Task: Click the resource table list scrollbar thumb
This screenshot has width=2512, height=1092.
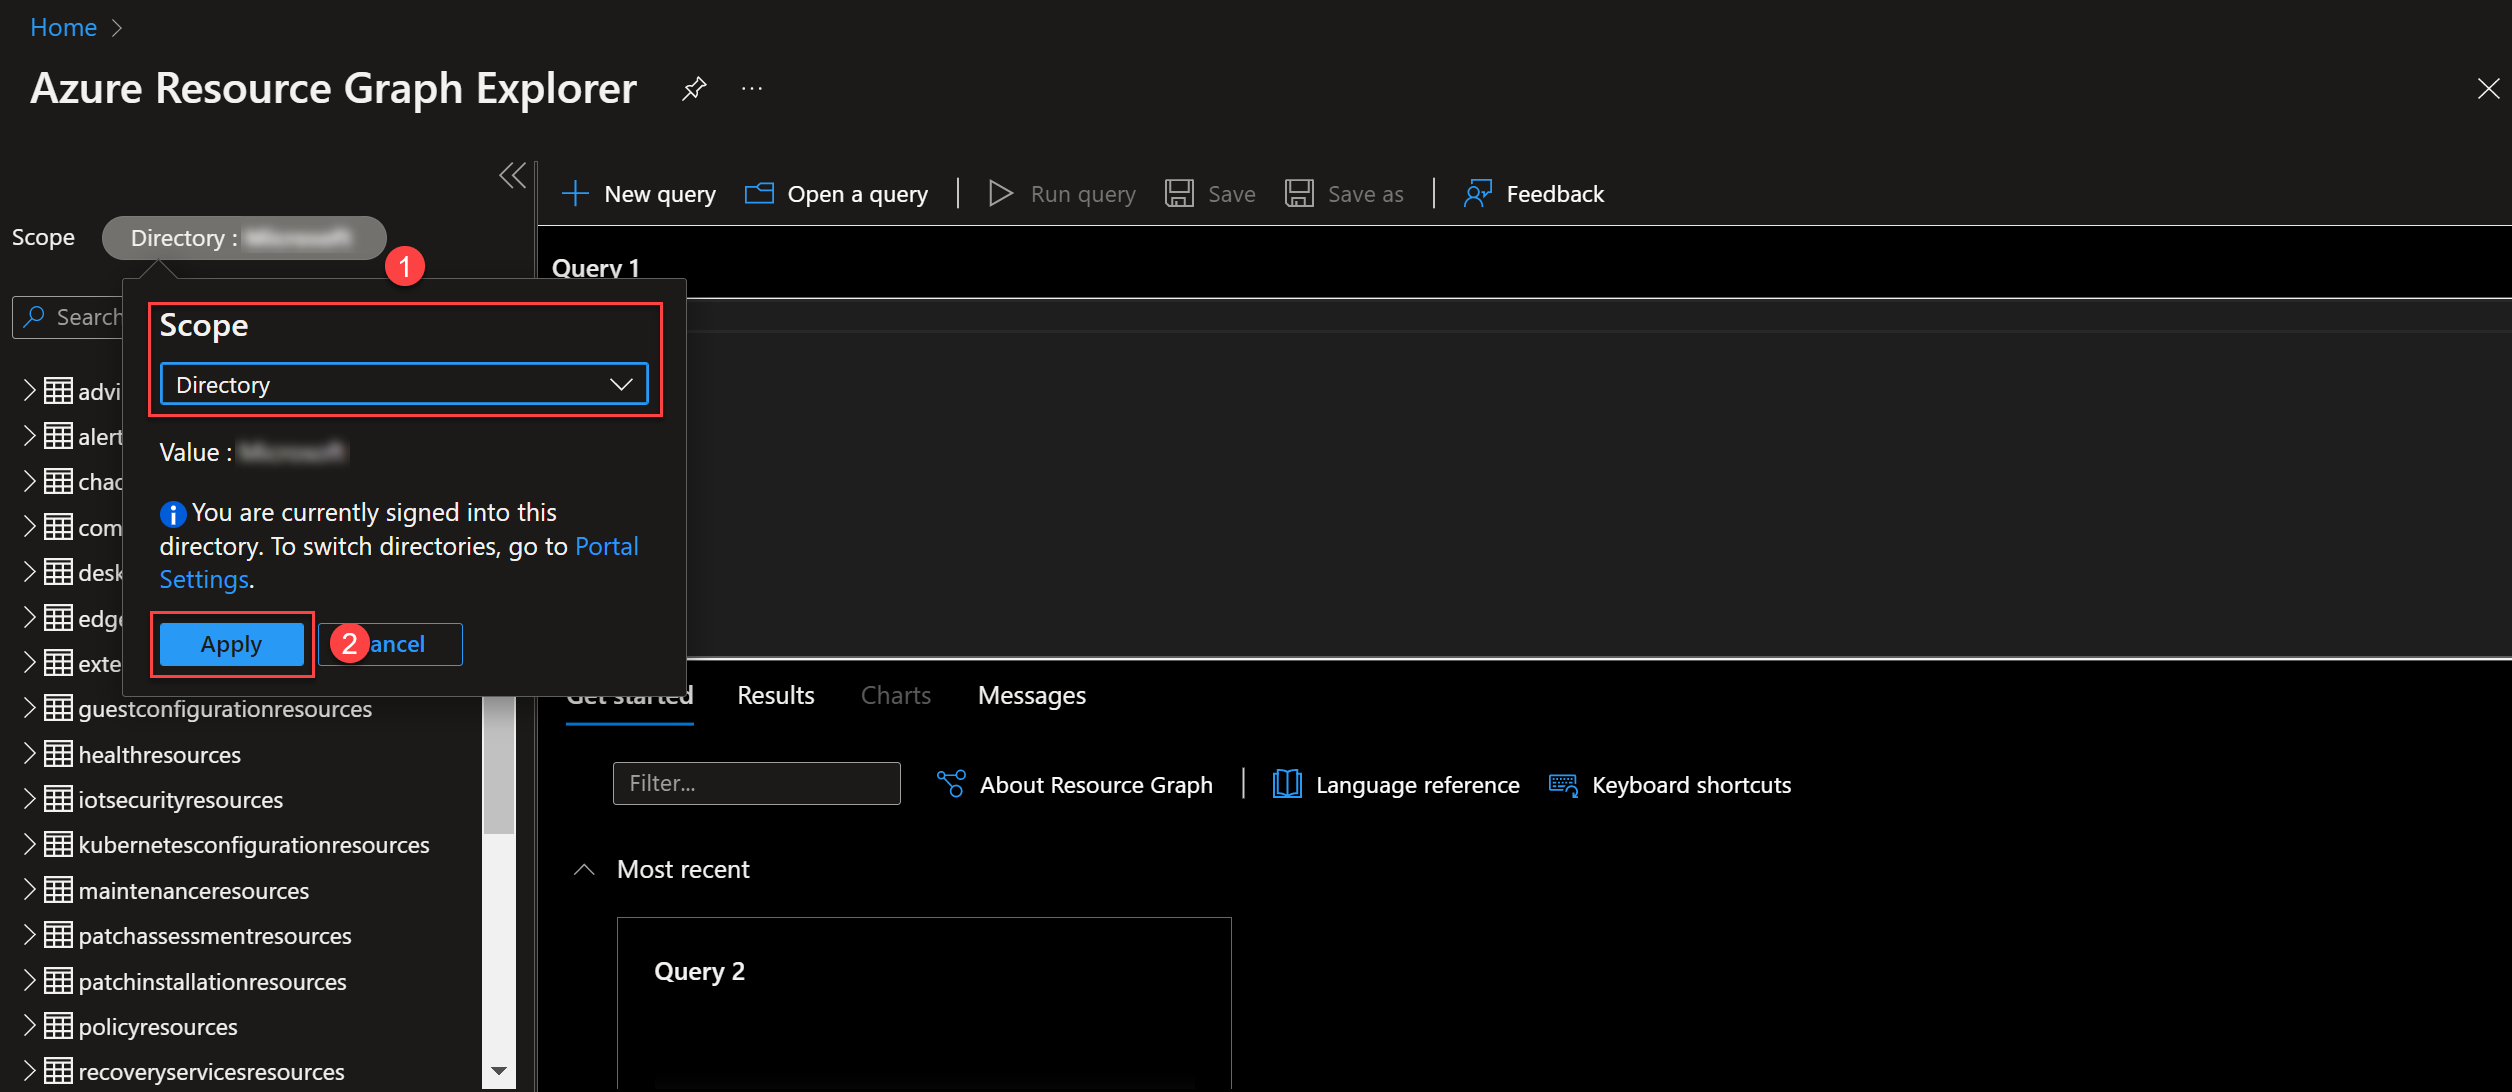Action: 499,765
